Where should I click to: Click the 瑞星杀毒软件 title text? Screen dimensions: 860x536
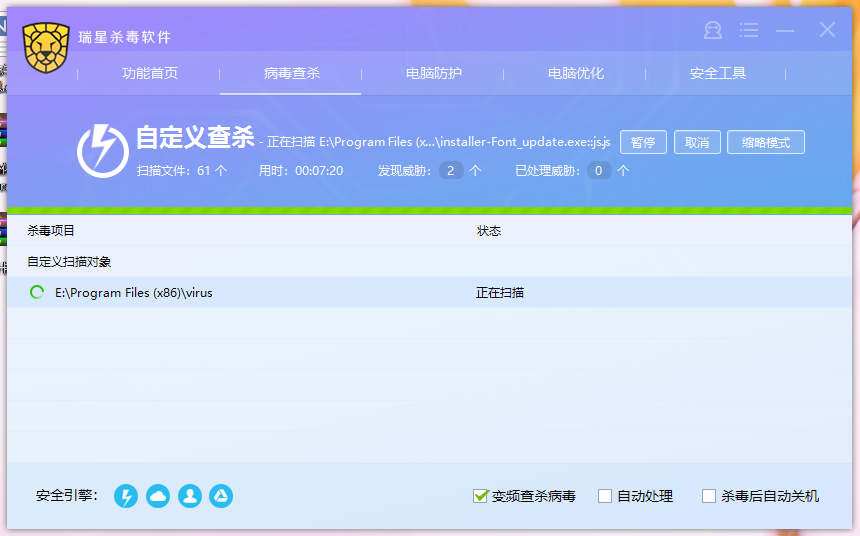[125, 37]
